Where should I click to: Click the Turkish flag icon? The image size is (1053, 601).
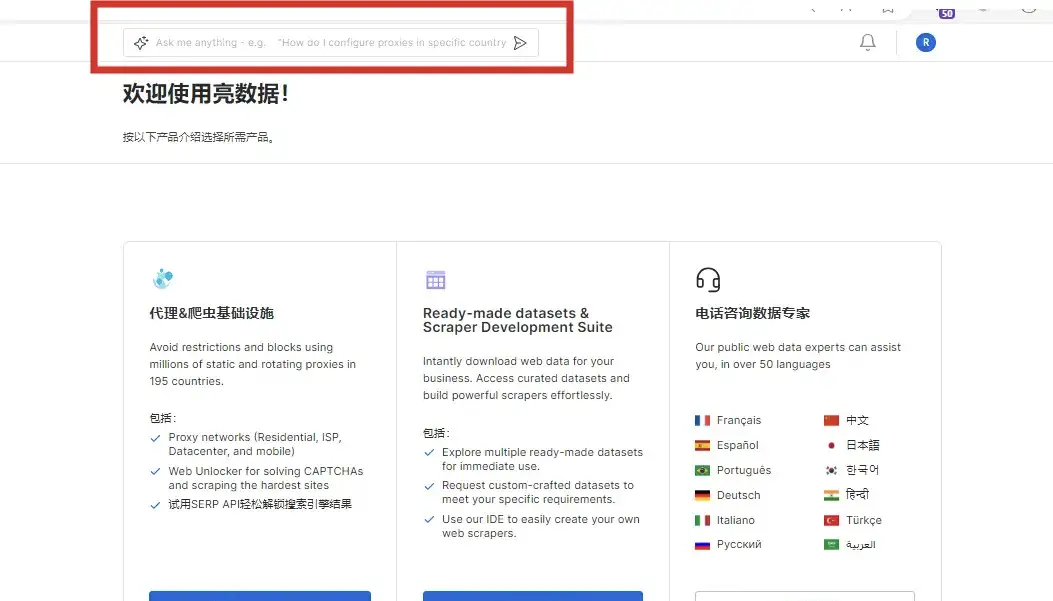tap(831, 520)
